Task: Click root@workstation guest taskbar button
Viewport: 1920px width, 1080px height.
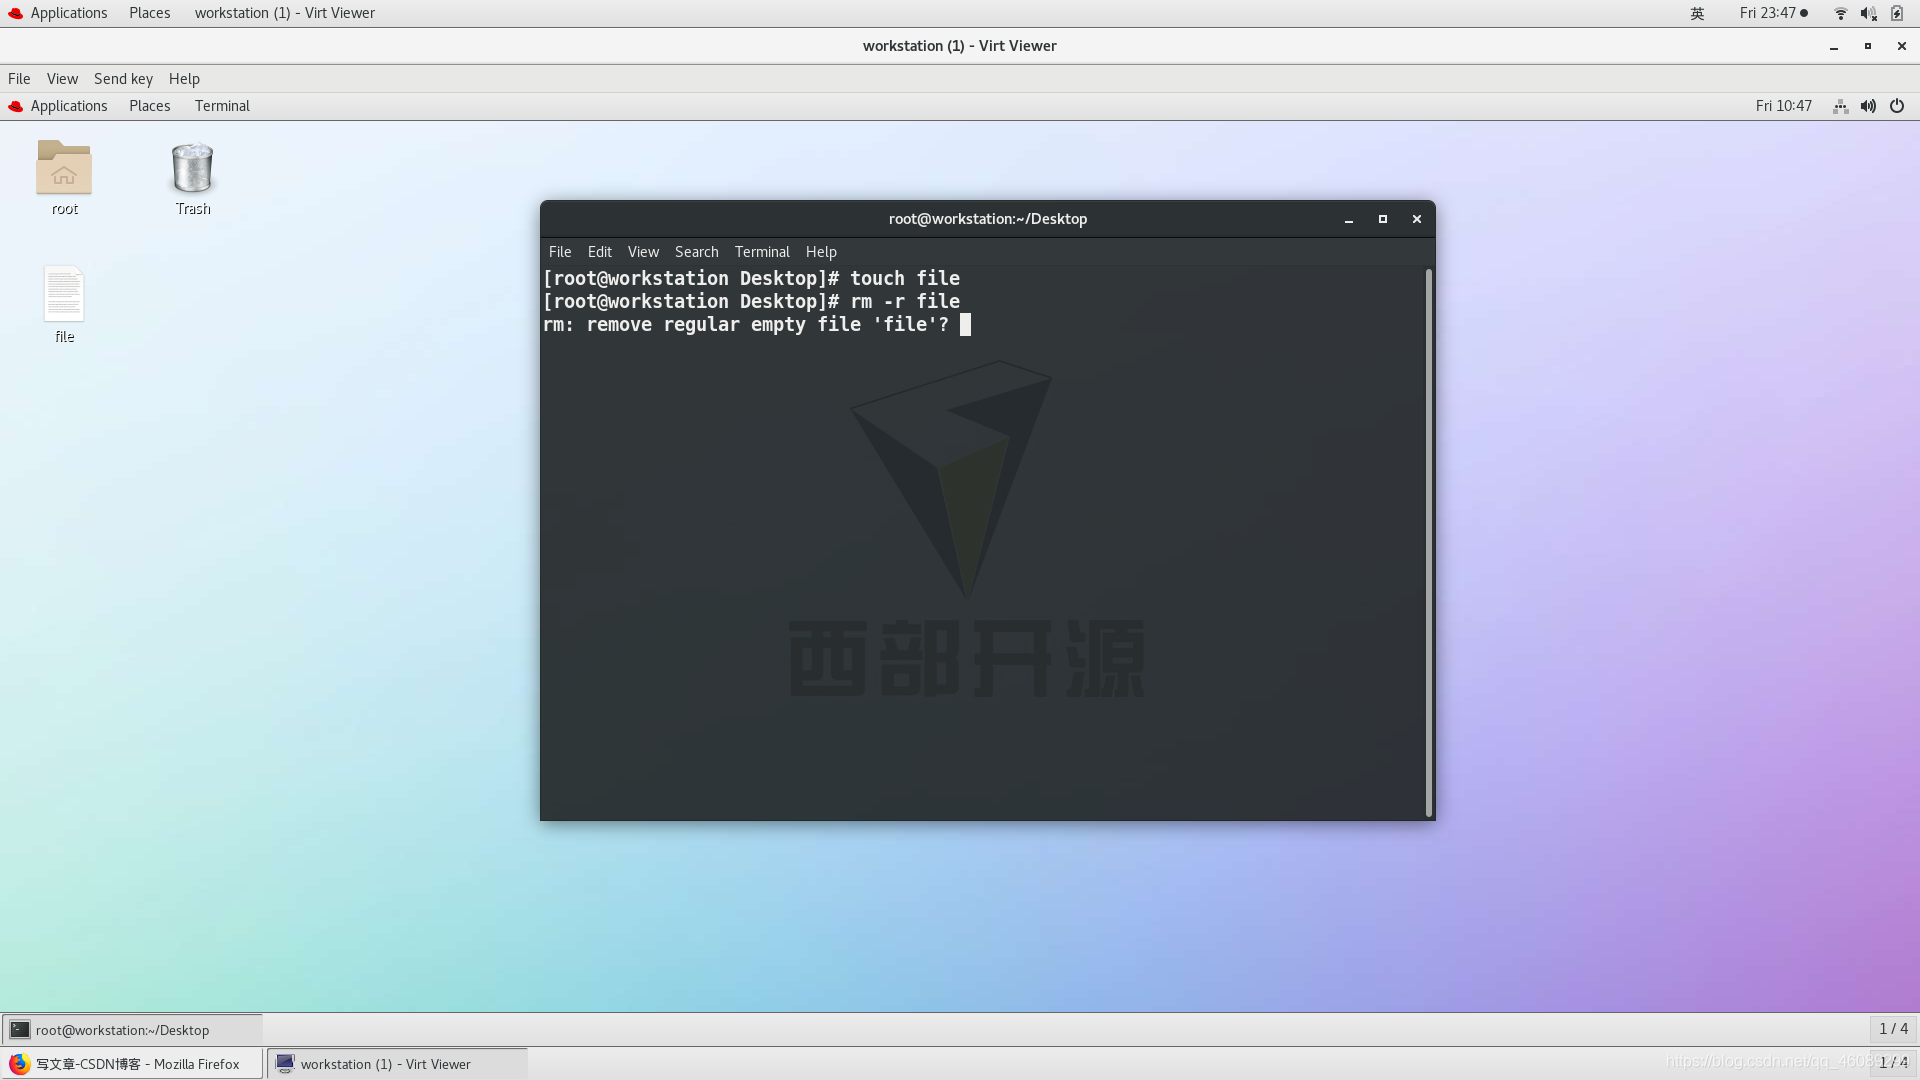Action: pos(133,1029)
